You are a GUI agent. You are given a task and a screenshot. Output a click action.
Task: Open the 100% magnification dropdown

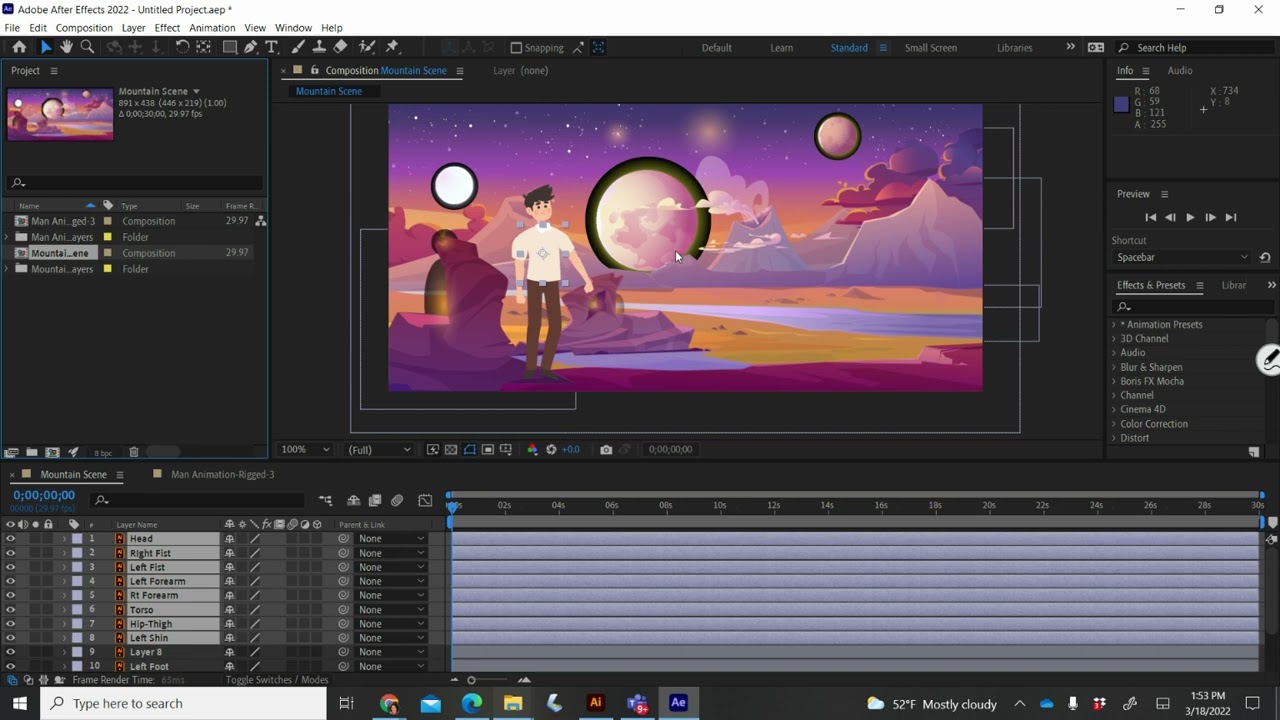tap(305, 450)
